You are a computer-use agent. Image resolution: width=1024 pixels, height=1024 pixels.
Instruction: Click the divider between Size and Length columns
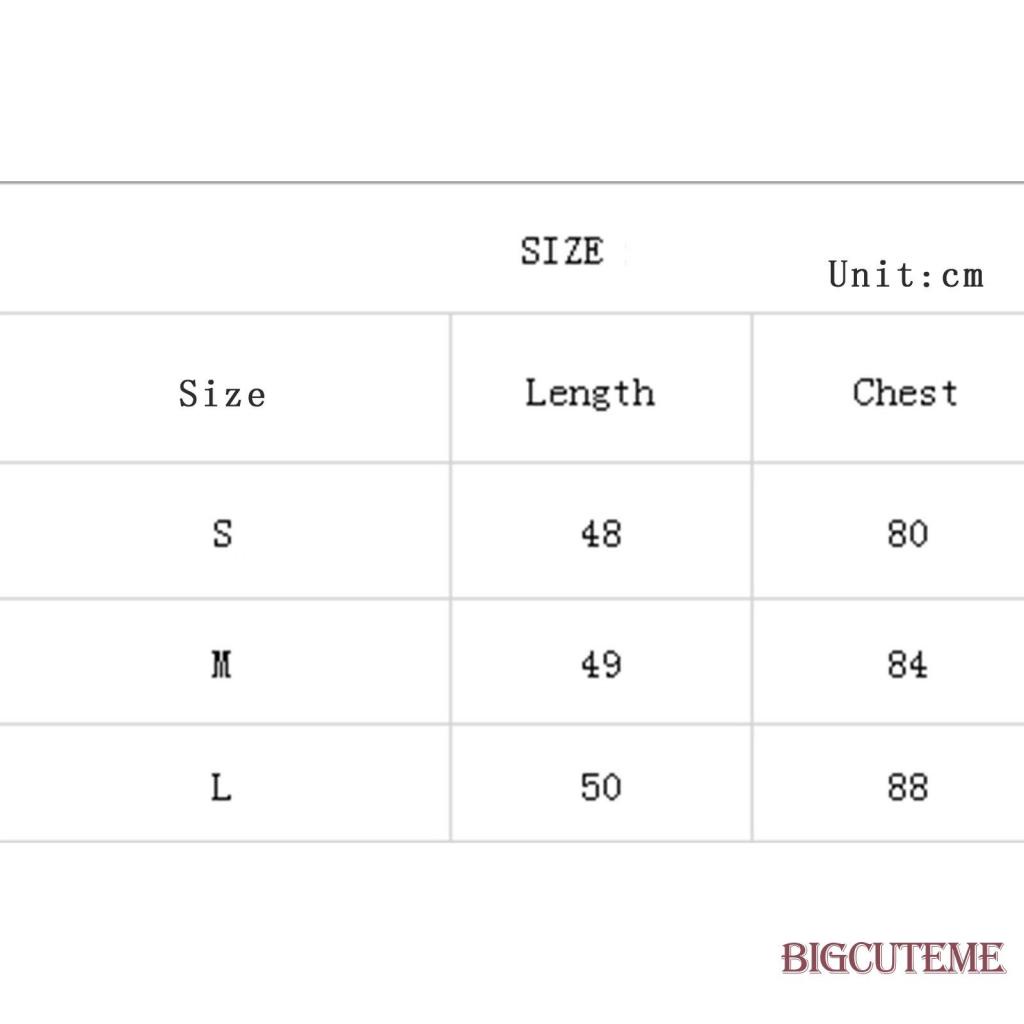click(451, 578)
